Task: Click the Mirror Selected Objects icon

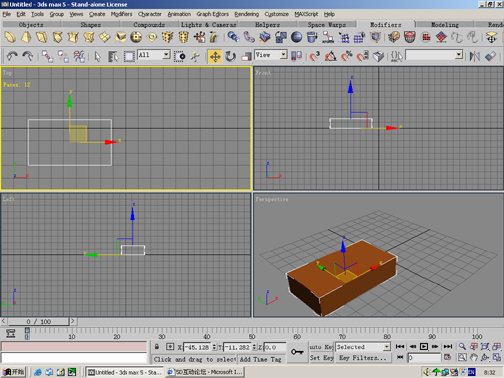Action: [x=474, y=56]
